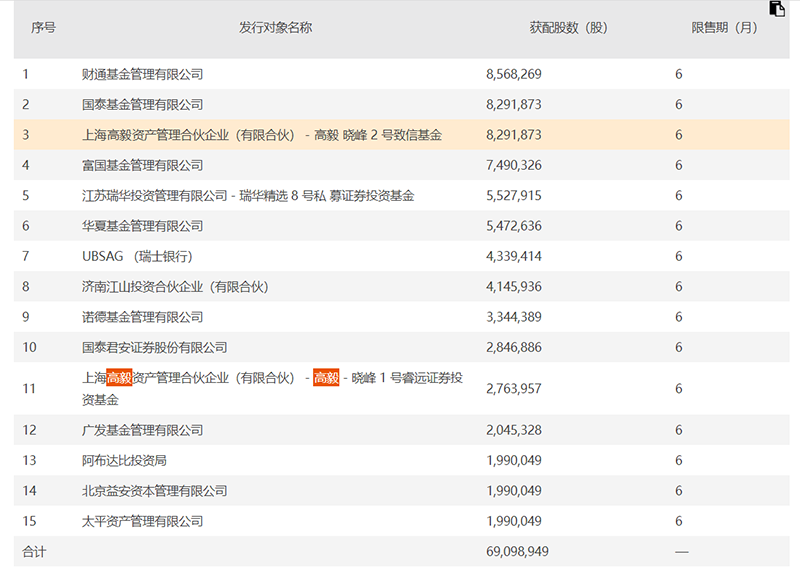Viewport: 800px width, 576px height.
Task: Select the 序号 column header
Action: (x=43, y=28)
